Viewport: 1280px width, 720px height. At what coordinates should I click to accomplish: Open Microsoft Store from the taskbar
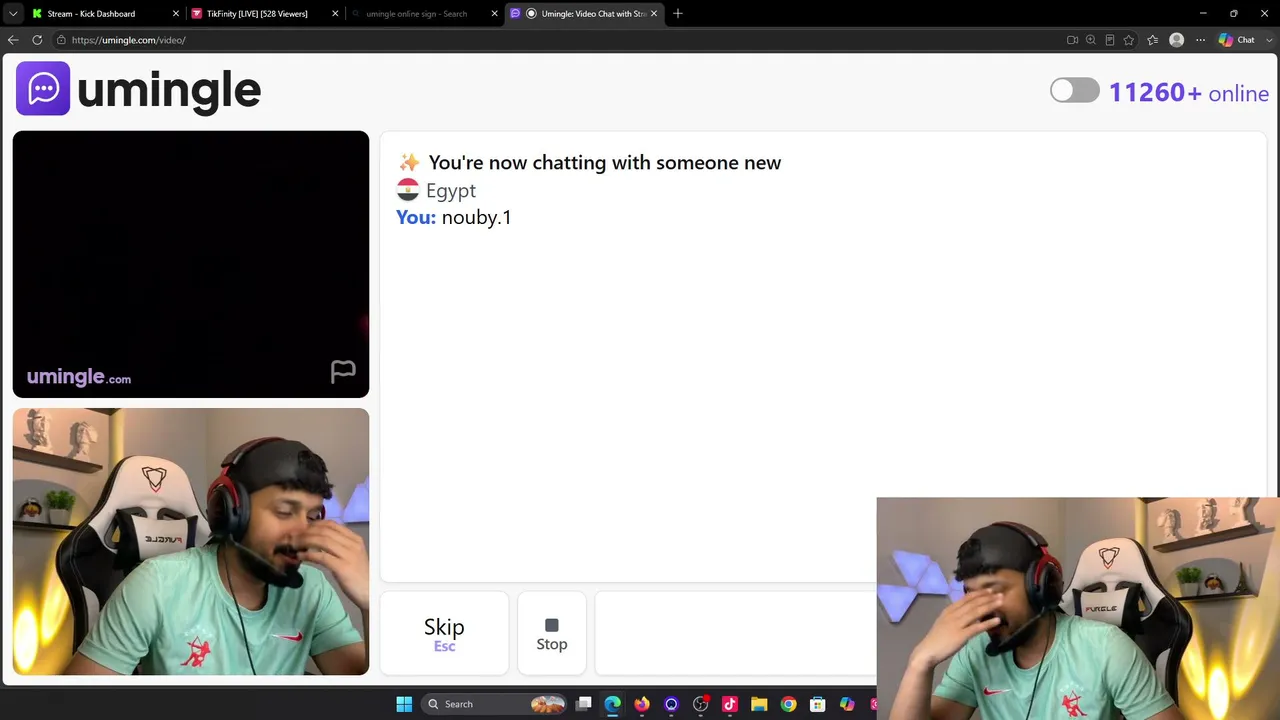[x=818, y=704]
